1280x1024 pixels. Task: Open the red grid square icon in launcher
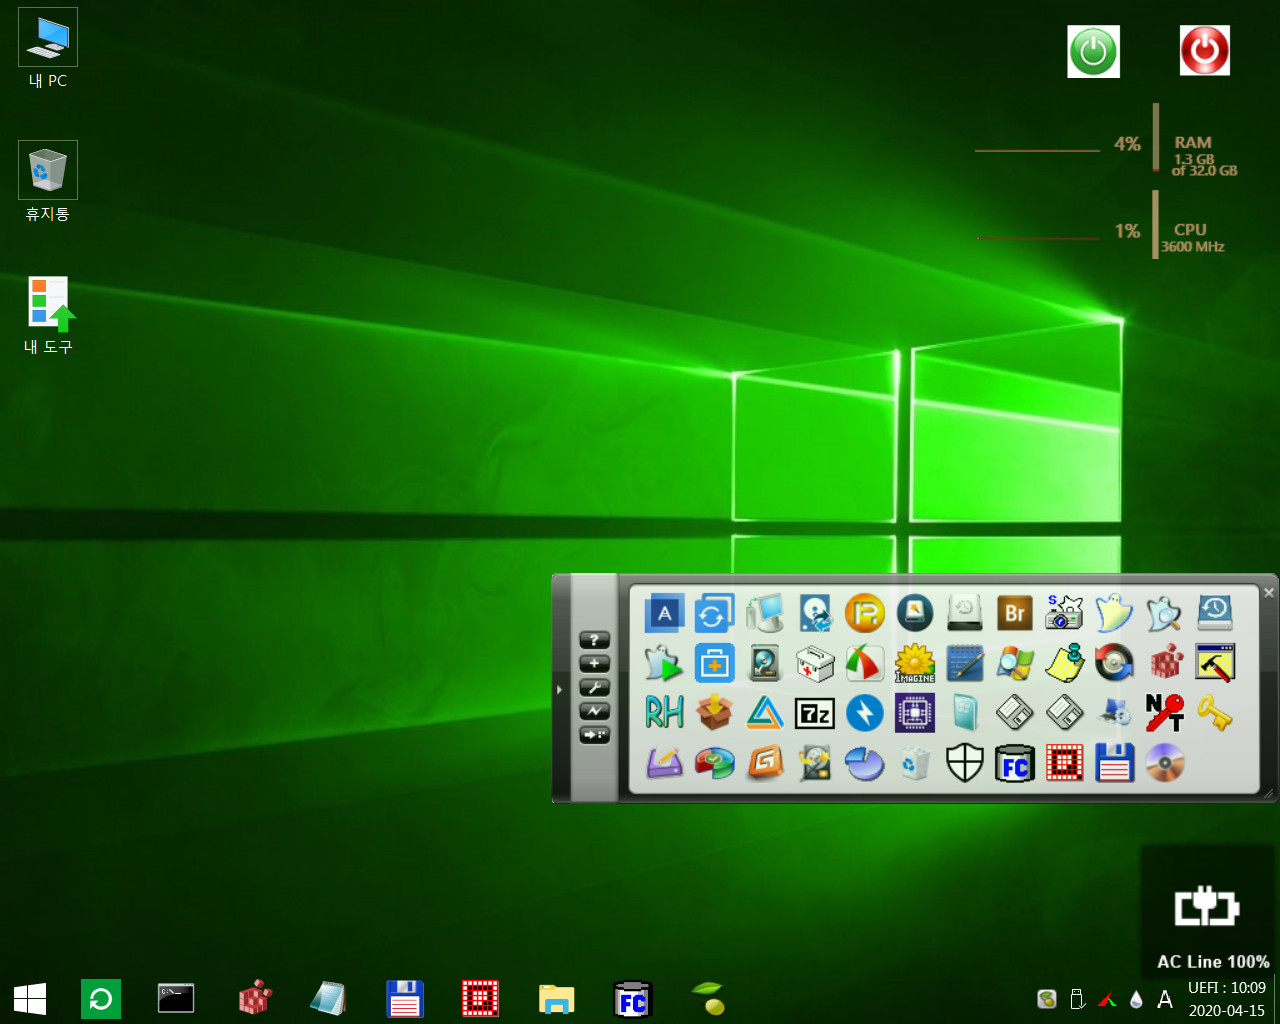pos(1064,763)
